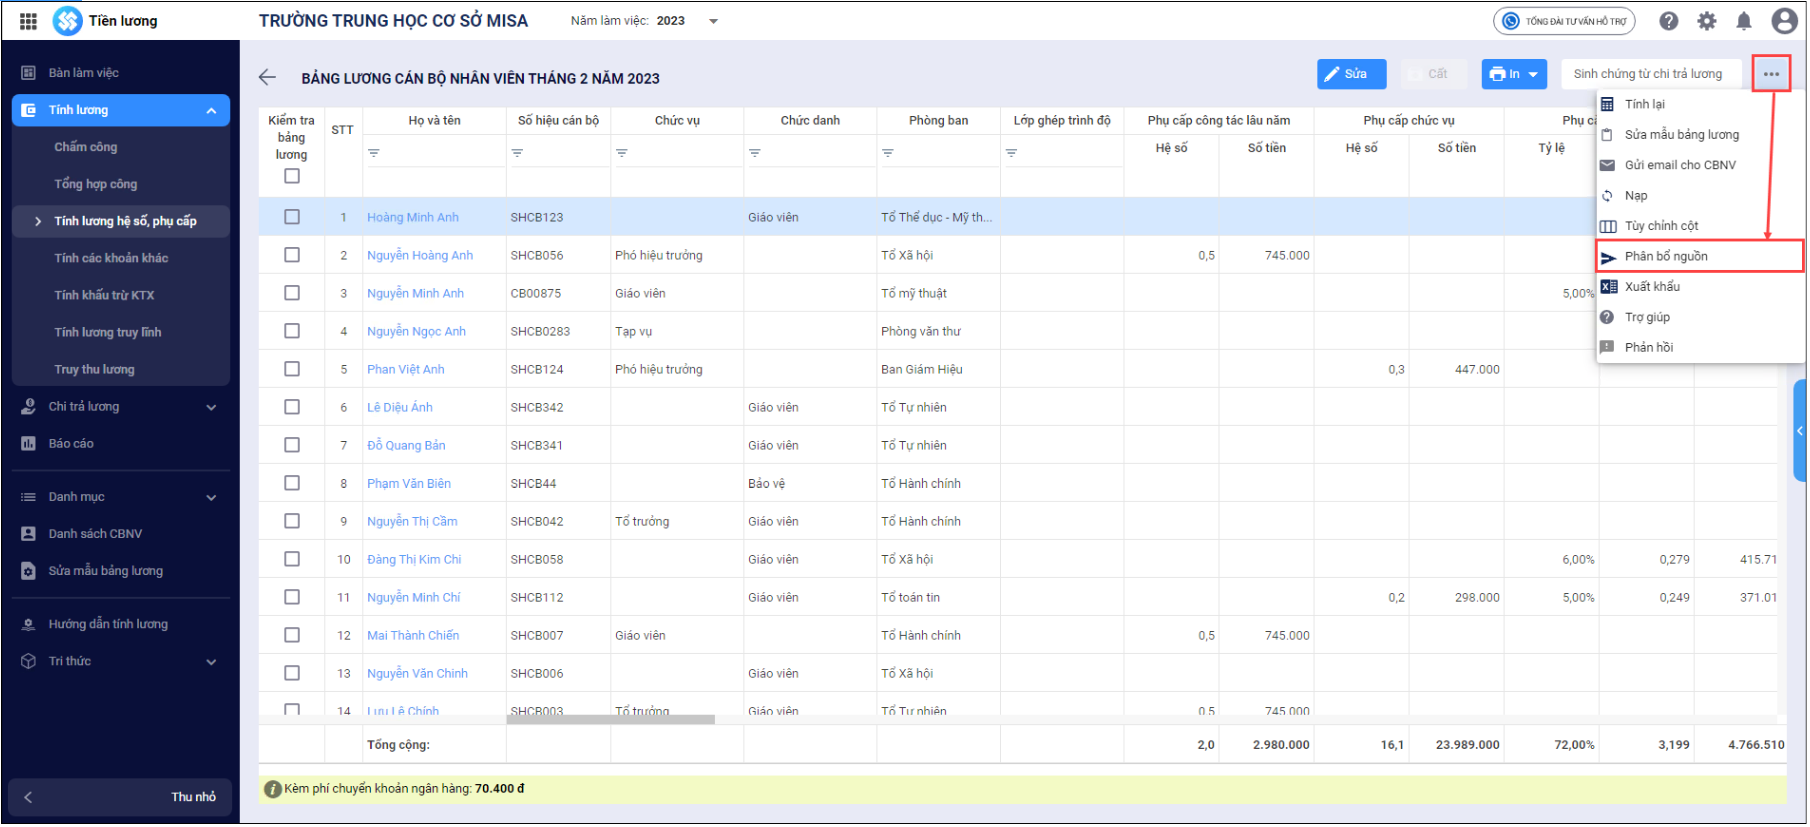Collapse the Tính lương sidebar section
1810x827 pixels.
[x=211, y=111]
